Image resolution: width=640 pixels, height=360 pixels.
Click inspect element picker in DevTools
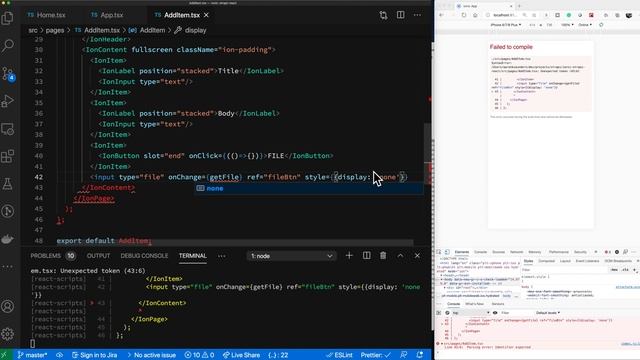pos(439,252)
